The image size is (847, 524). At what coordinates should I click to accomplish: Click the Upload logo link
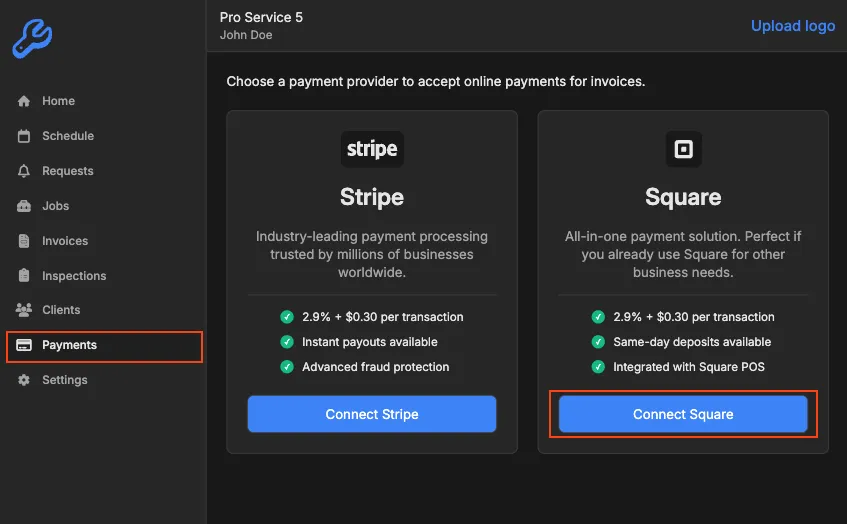coord(793,26)
